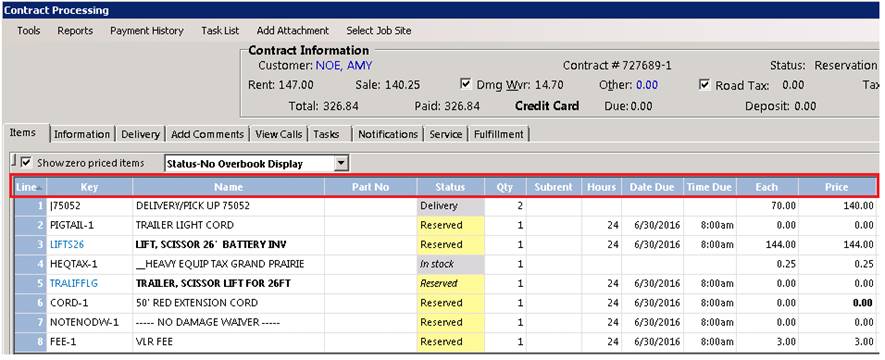Screen dimensions: 885x360
Task: Switch to the Items tab
Action: [23, 133]
